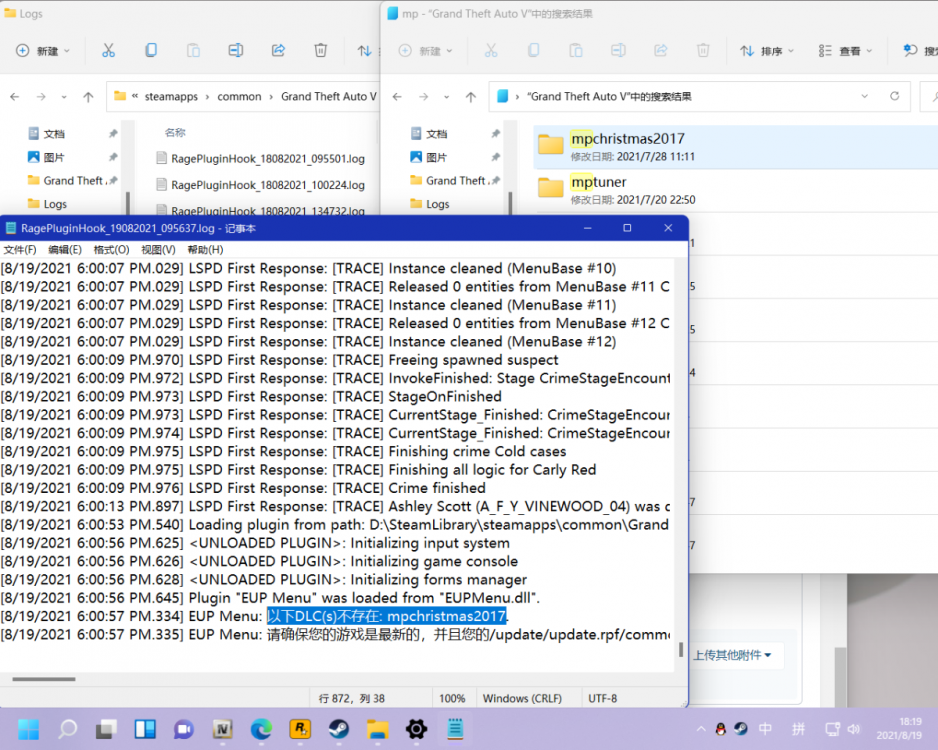Open Task View on taskbar
Image resolution: width=938 pixels, height=750 pixels.
(106, 729)
